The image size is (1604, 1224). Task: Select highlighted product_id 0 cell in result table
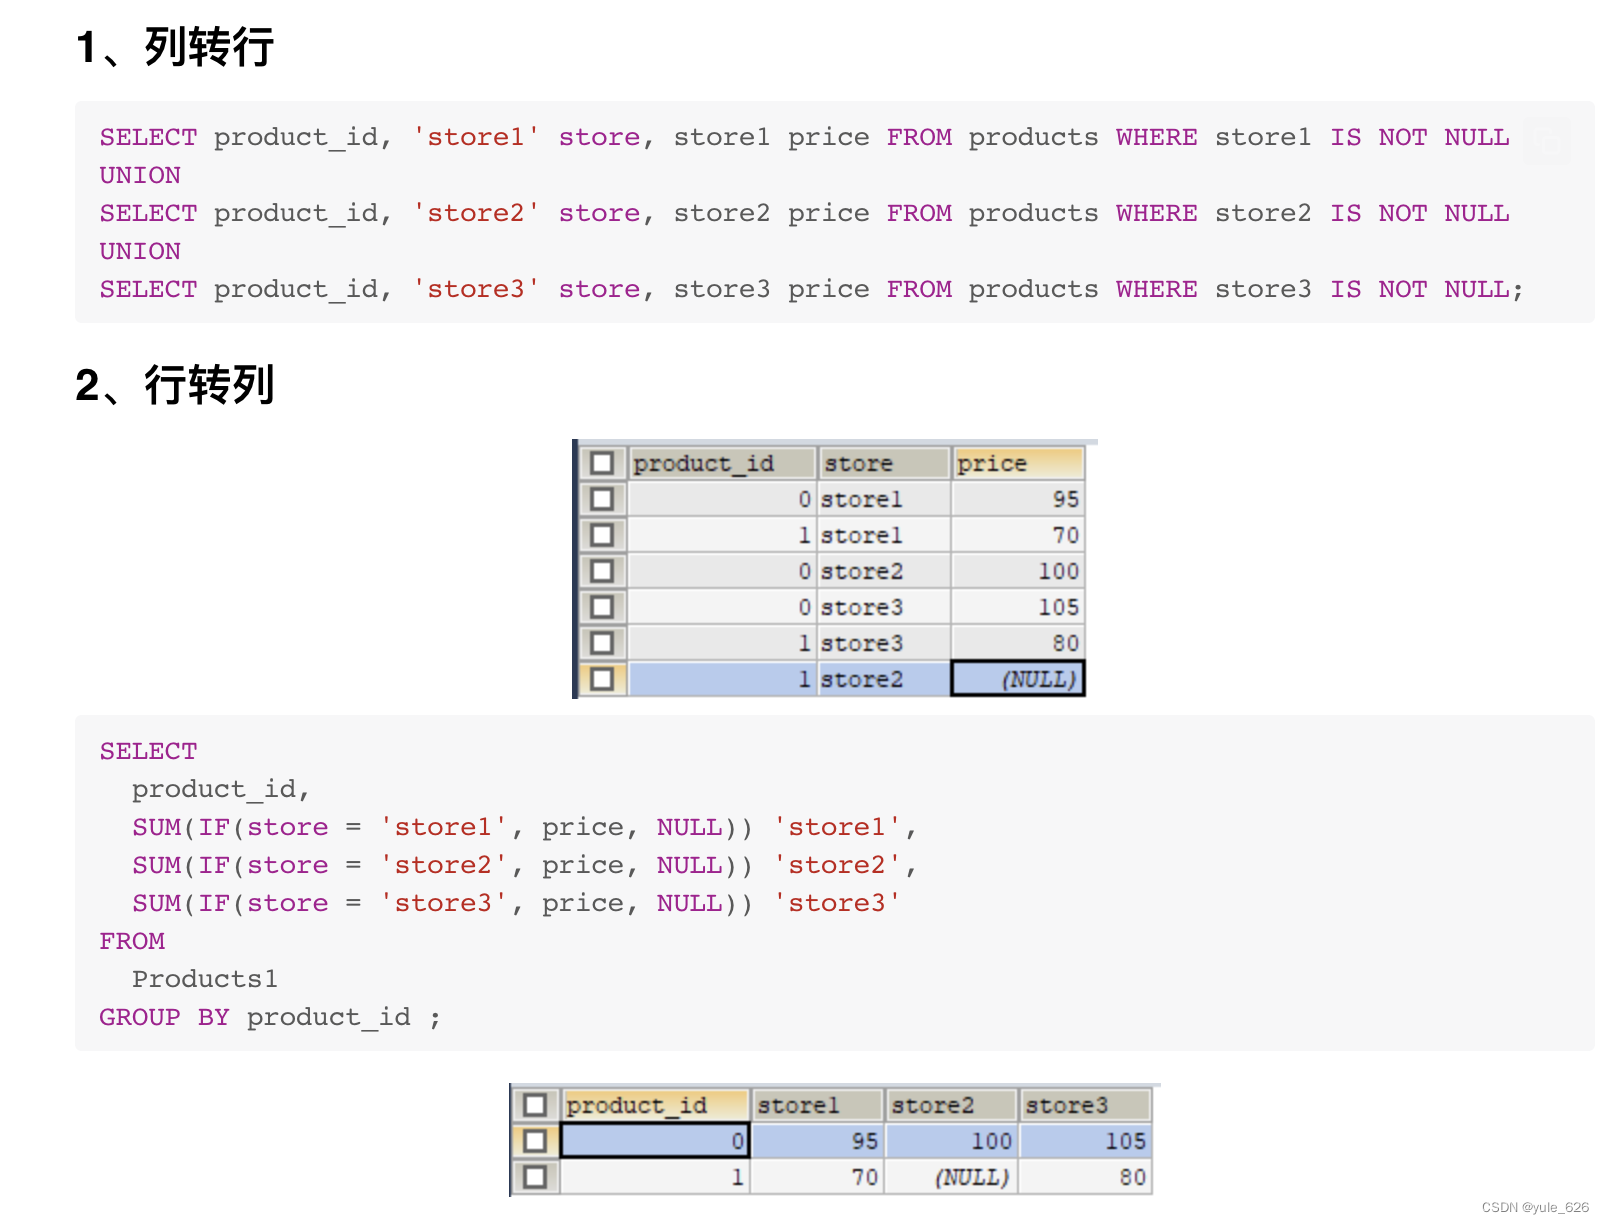[x=655, y=1141]
